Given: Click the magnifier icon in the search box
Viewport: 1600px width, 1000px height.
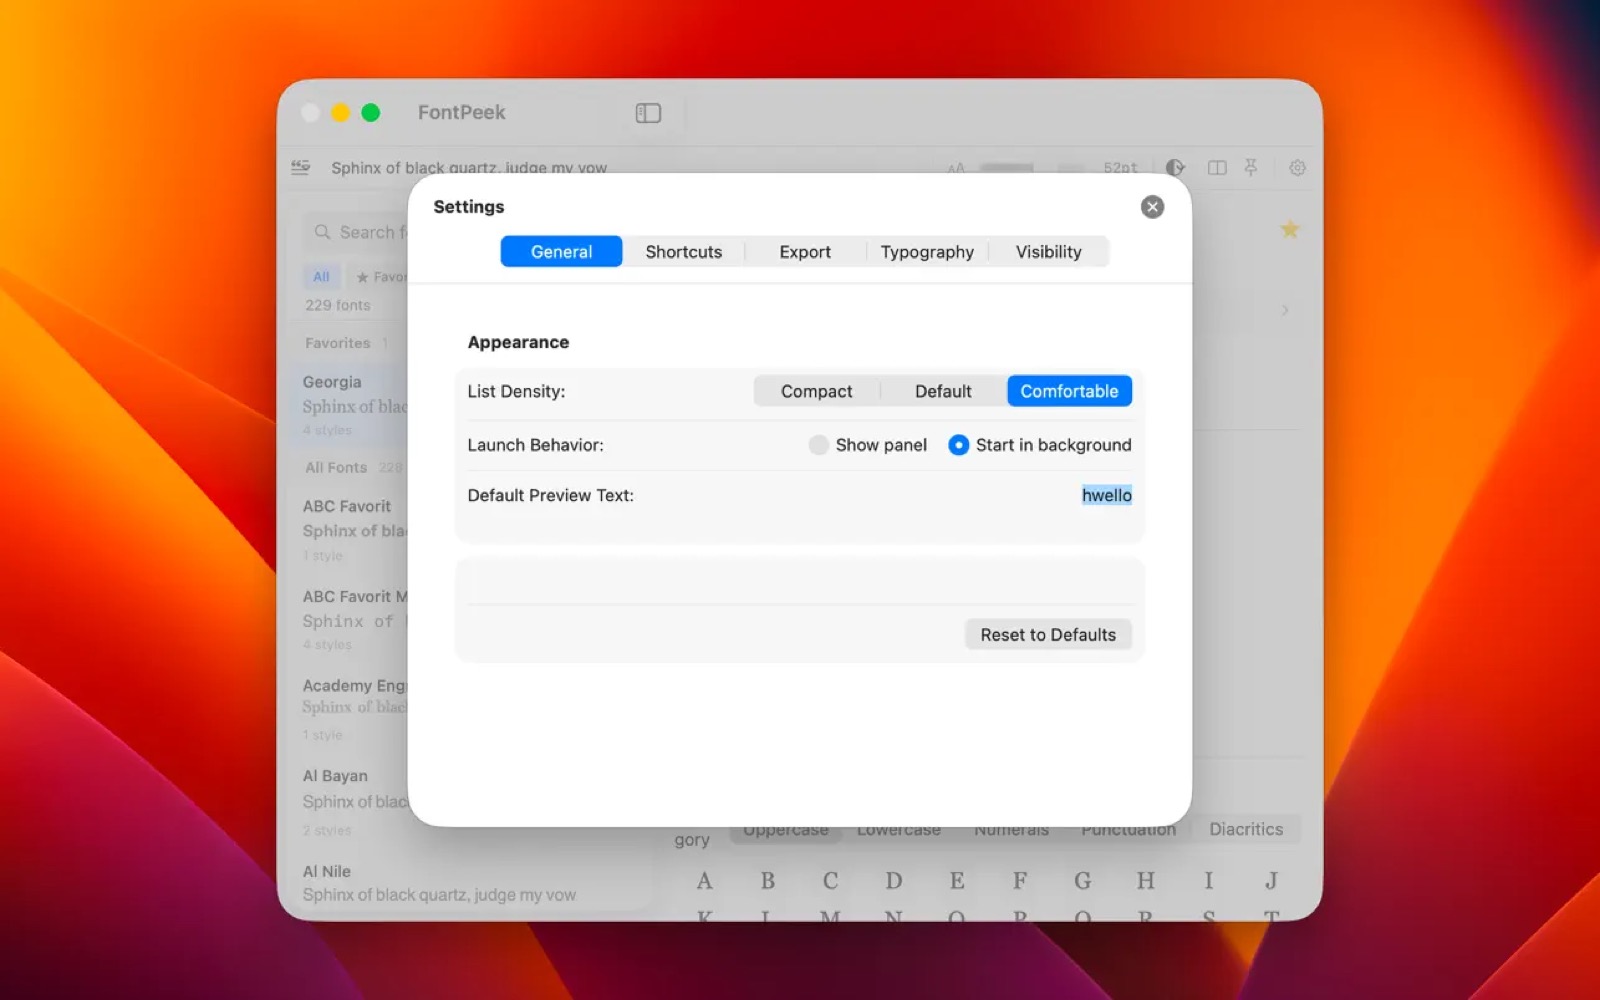Looking at the screenshot, I should [x=322, y=232].
